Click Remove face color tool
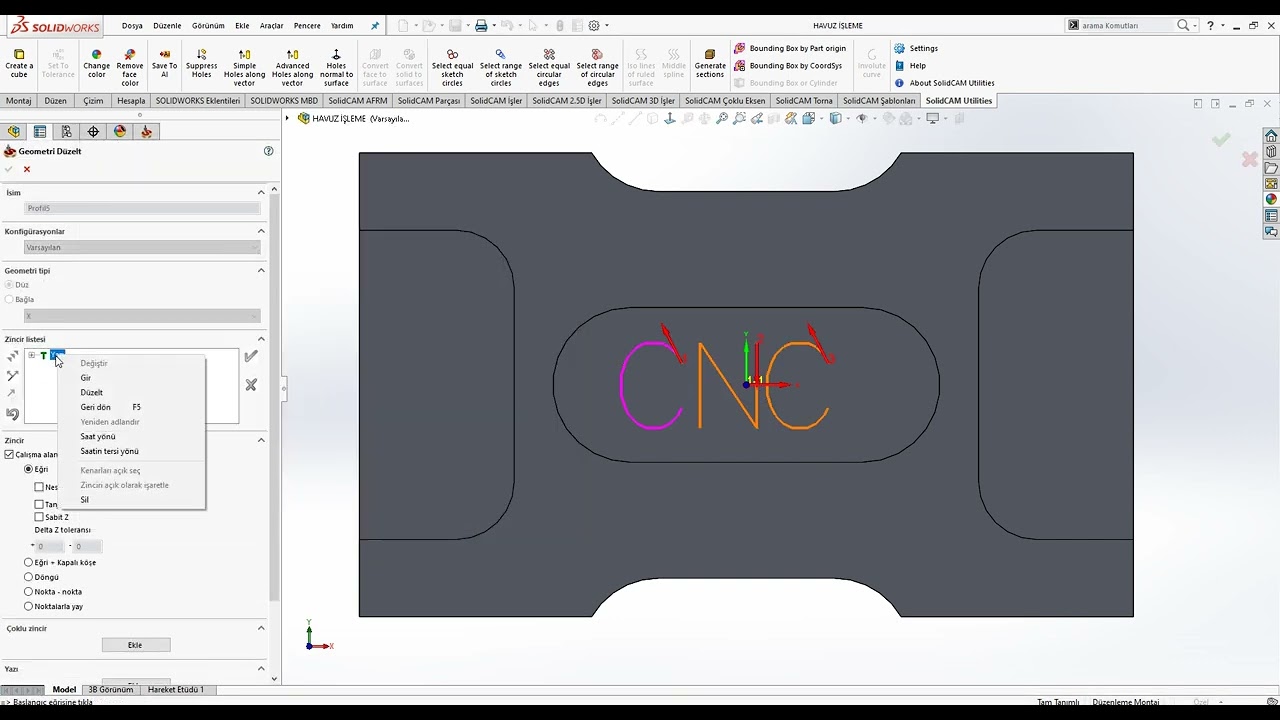This screenshot has width=1280, height=720. tap(130, 68)
